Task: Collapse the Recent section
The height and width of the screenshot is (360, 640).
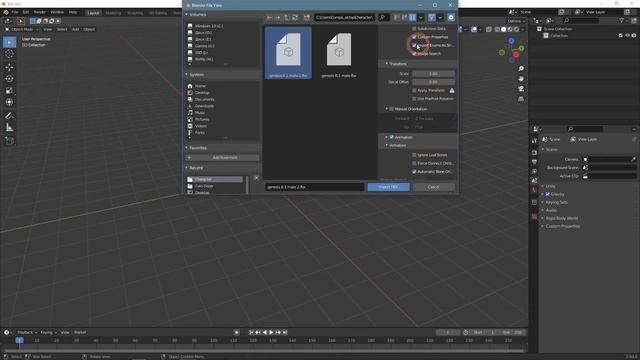Action: 187,168
